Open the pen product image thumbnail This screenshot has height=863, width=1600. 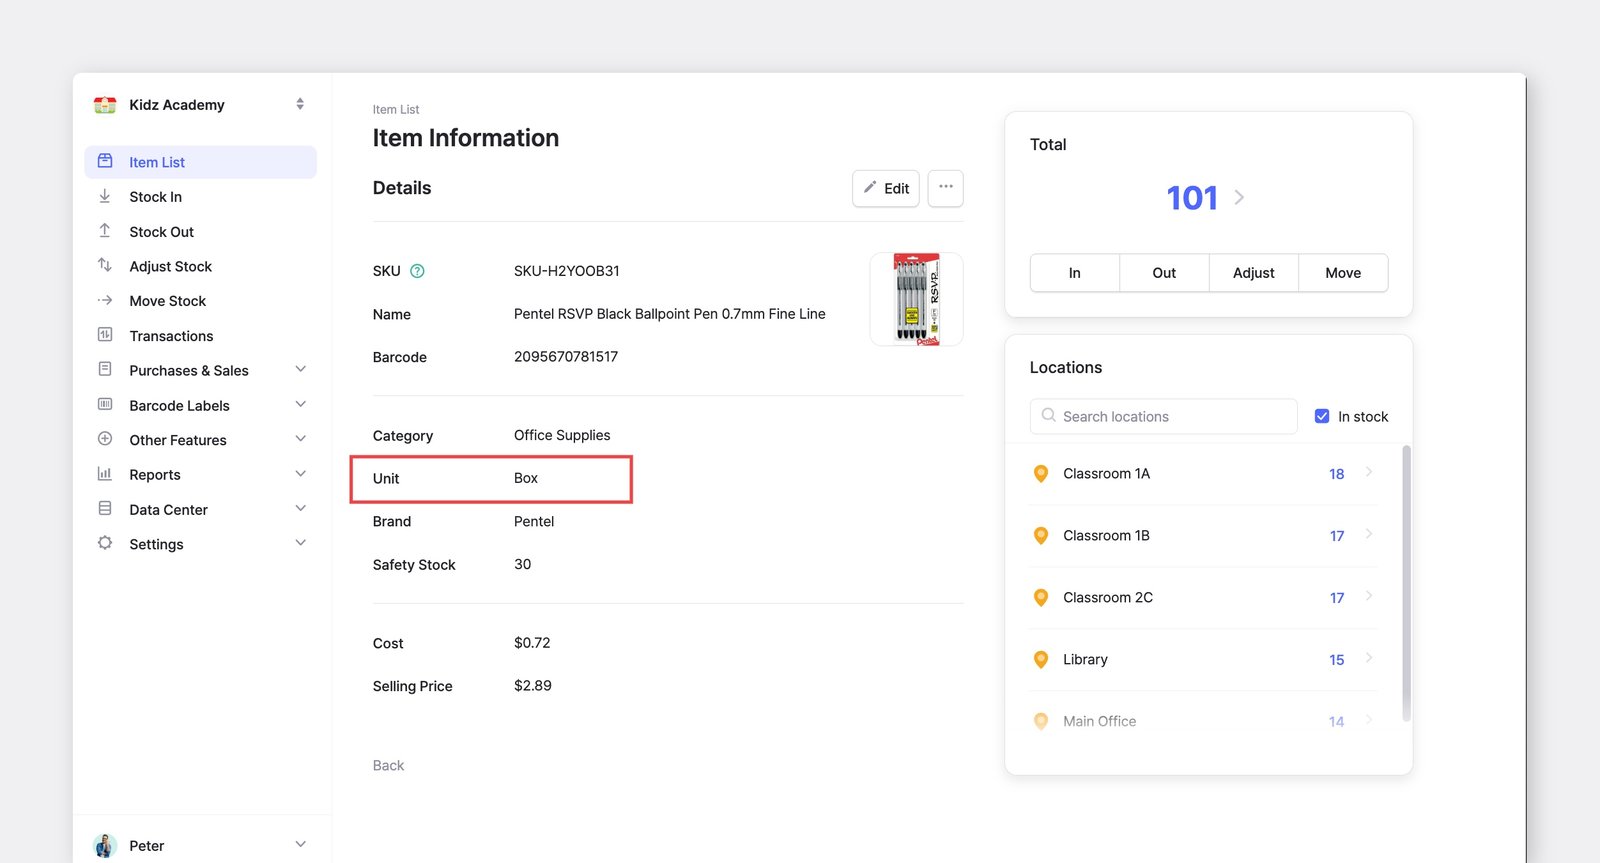[916, 299]
